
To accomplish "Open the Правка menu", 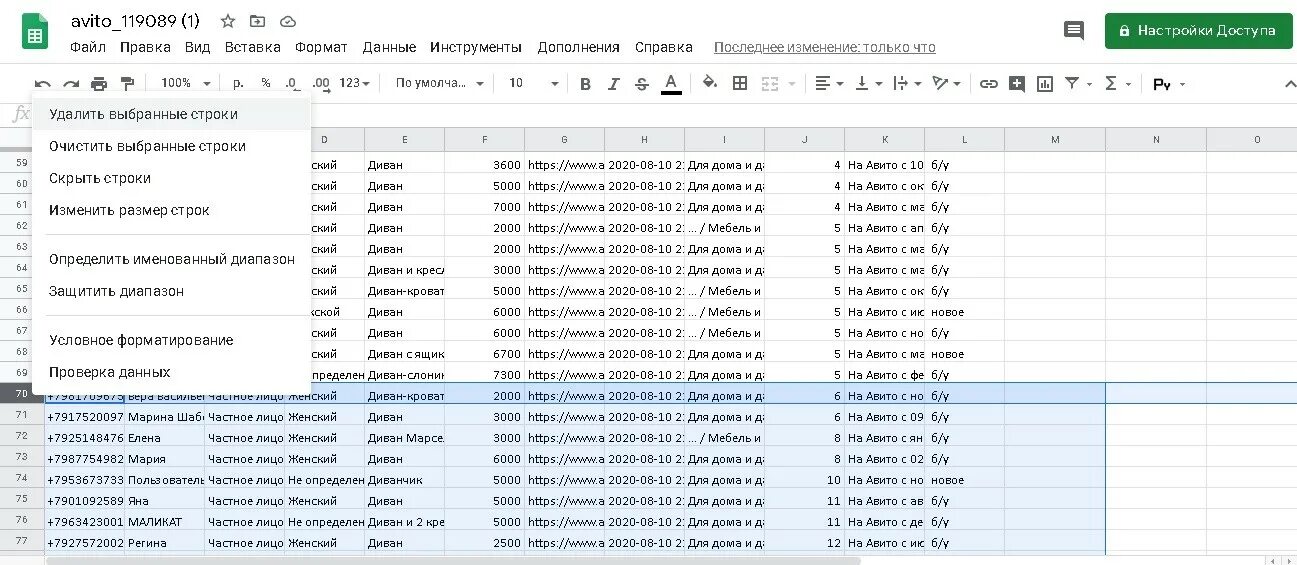I will [x=145, y=47].
